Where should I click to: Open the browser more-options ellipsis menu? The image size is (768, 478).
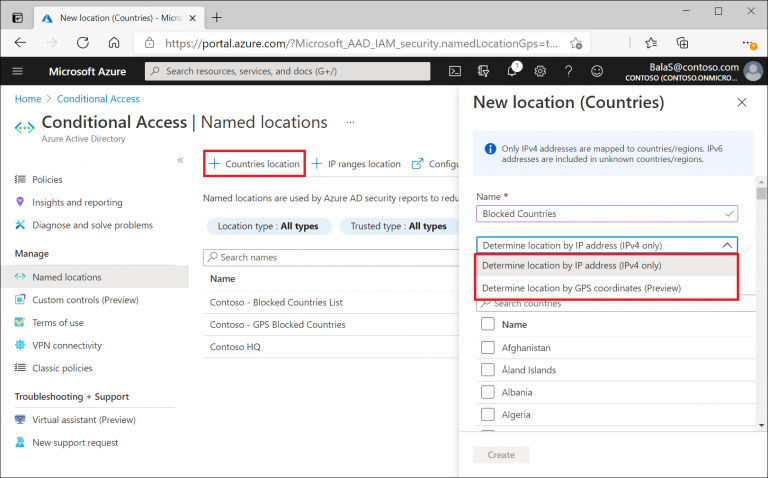pos(749,44)
